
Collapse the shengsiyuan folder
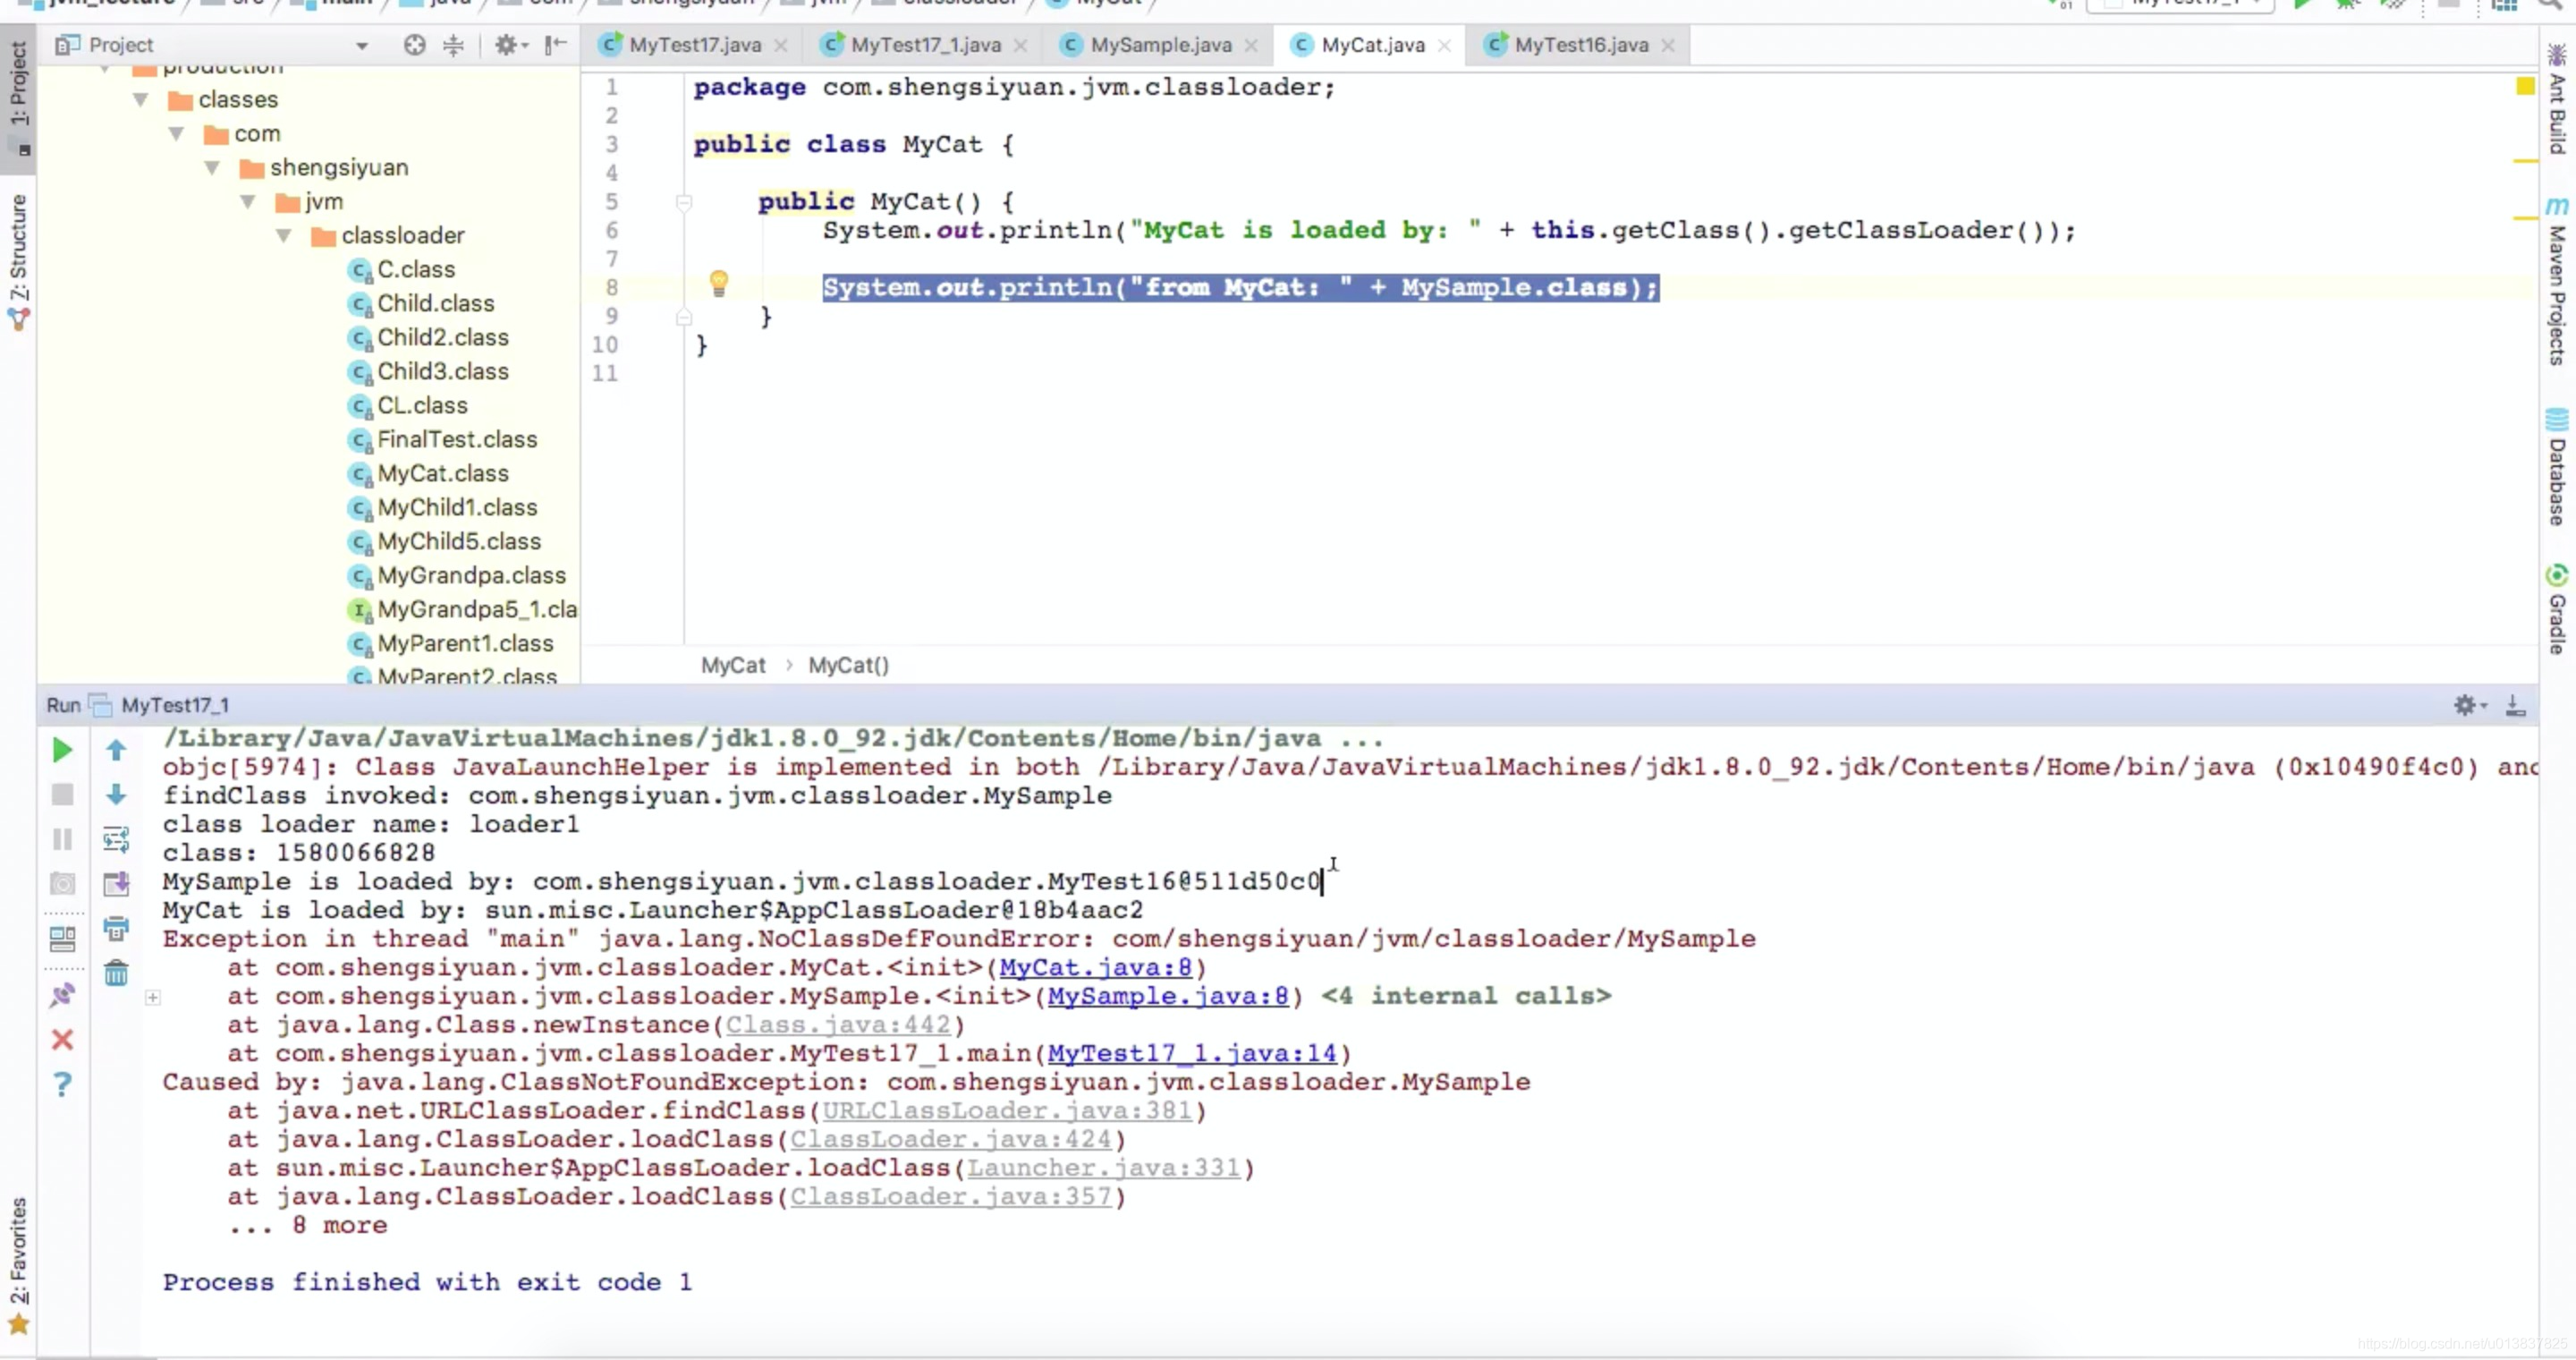[213, 168]
